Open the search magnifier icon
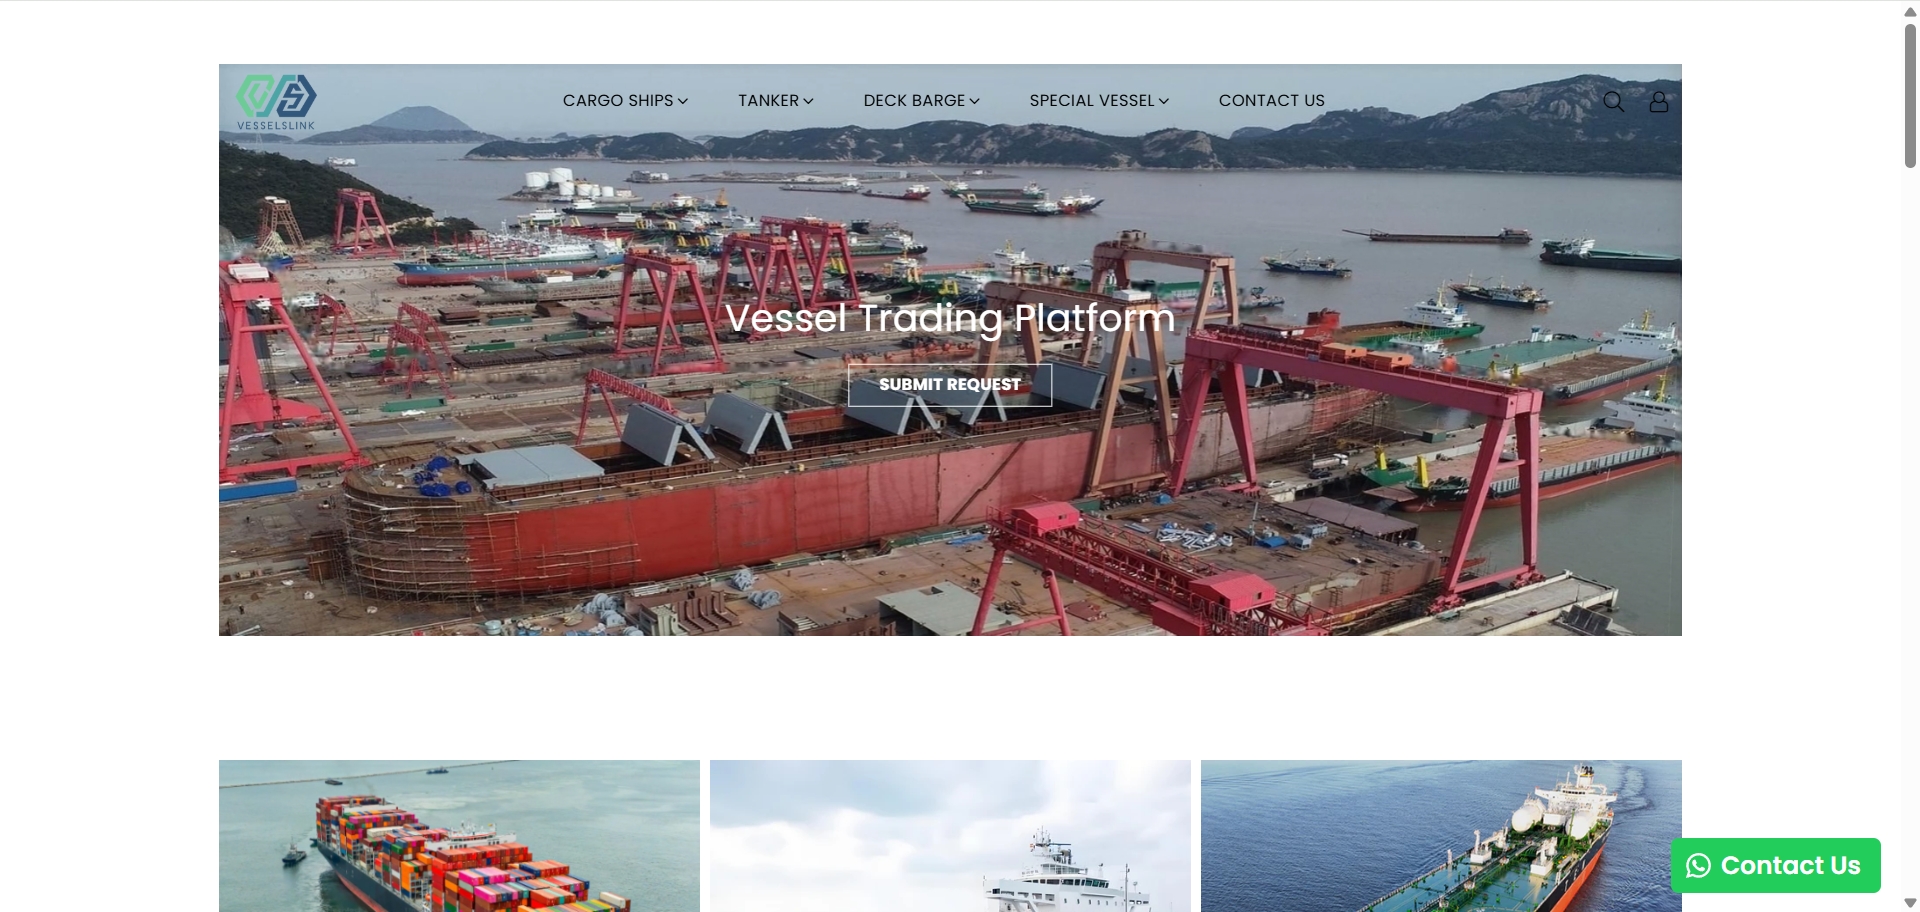The width and height of the screenshot is (1920, 912). point(1613,101)
